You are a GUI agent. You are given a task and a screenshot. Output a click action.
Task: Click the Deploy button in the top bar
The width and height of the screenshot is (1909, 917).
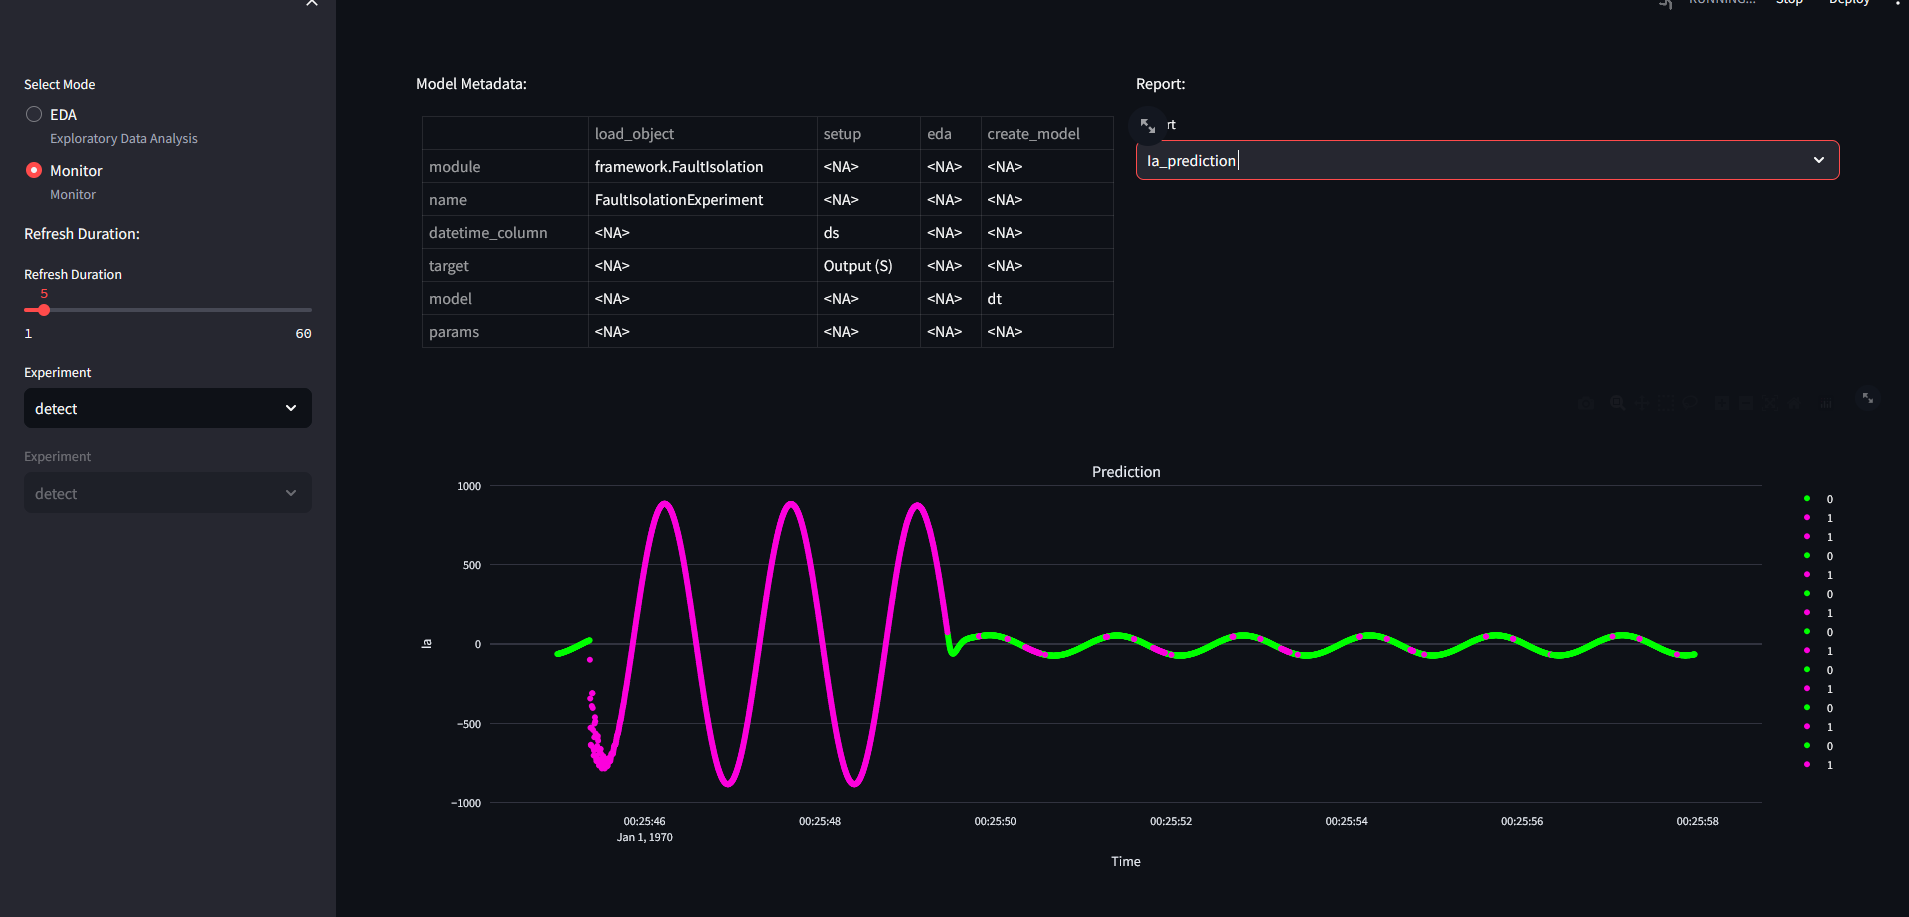pyautogui.click(x=1849, y=2)
